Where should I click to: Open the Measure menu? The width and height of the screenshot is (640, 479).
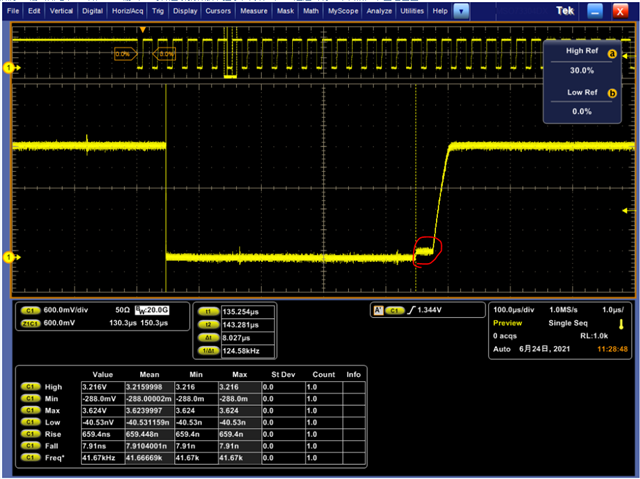coord(254,10)
